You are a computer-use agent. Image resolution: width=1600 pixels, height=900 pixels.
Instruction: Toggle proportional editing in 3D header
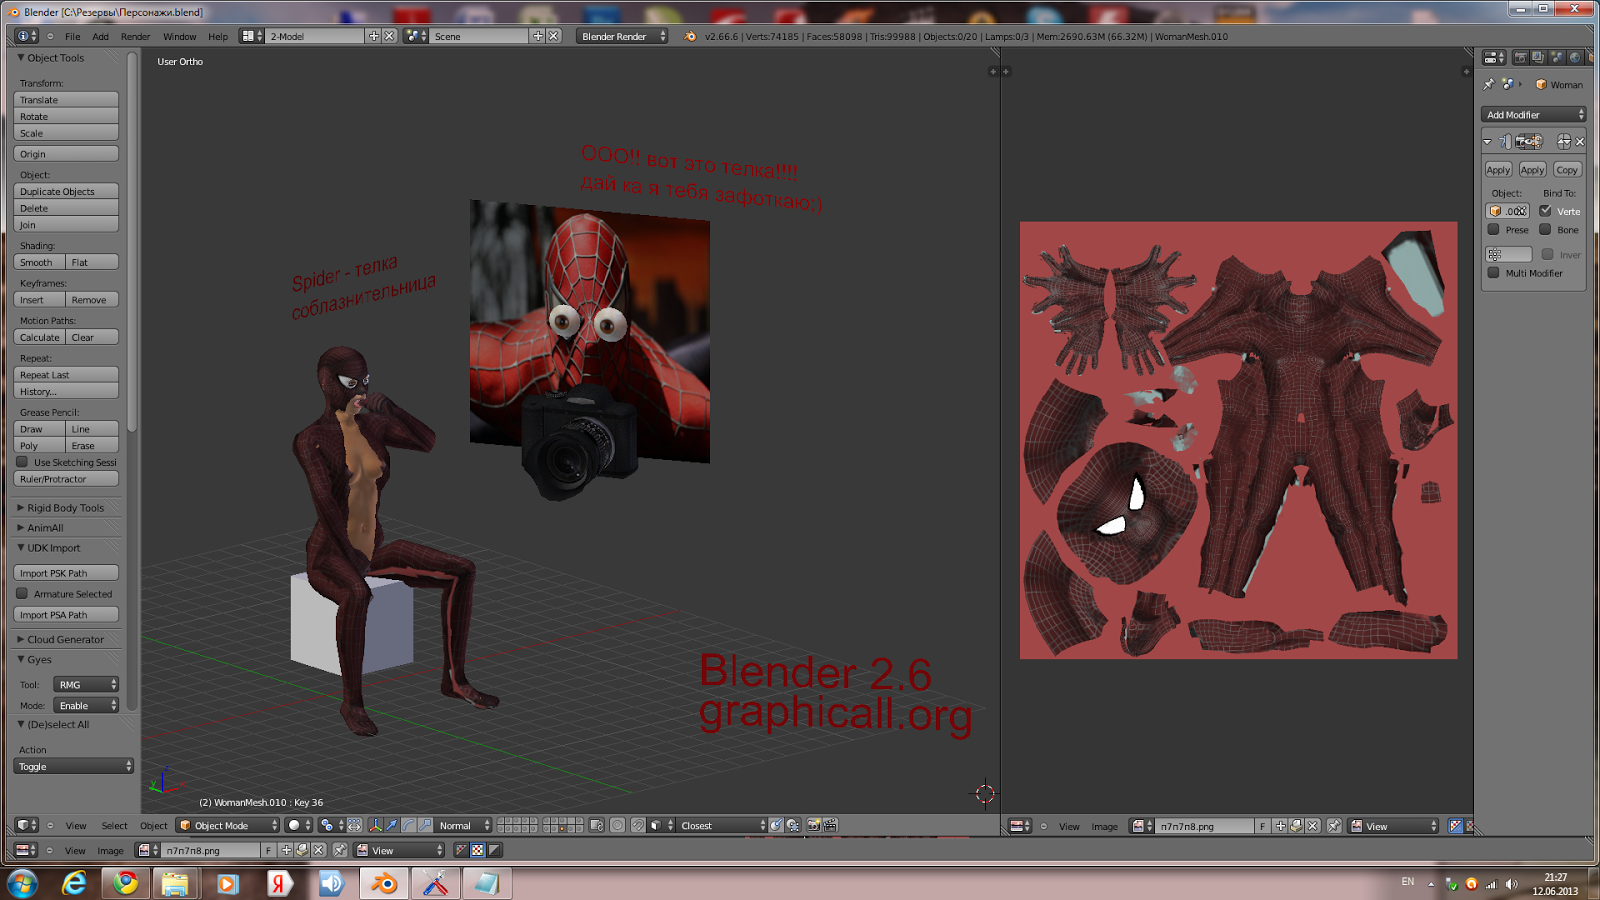coord(618,826)
